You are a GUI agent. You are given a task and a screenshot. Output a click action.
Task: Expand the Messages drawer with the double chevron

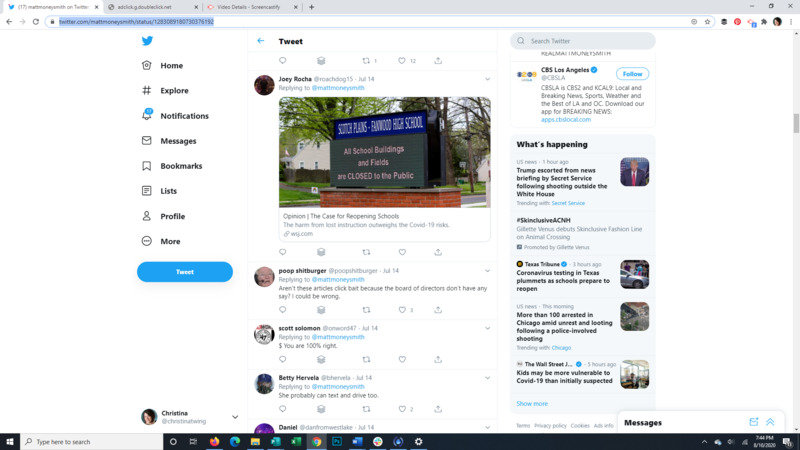click(770, 422)
